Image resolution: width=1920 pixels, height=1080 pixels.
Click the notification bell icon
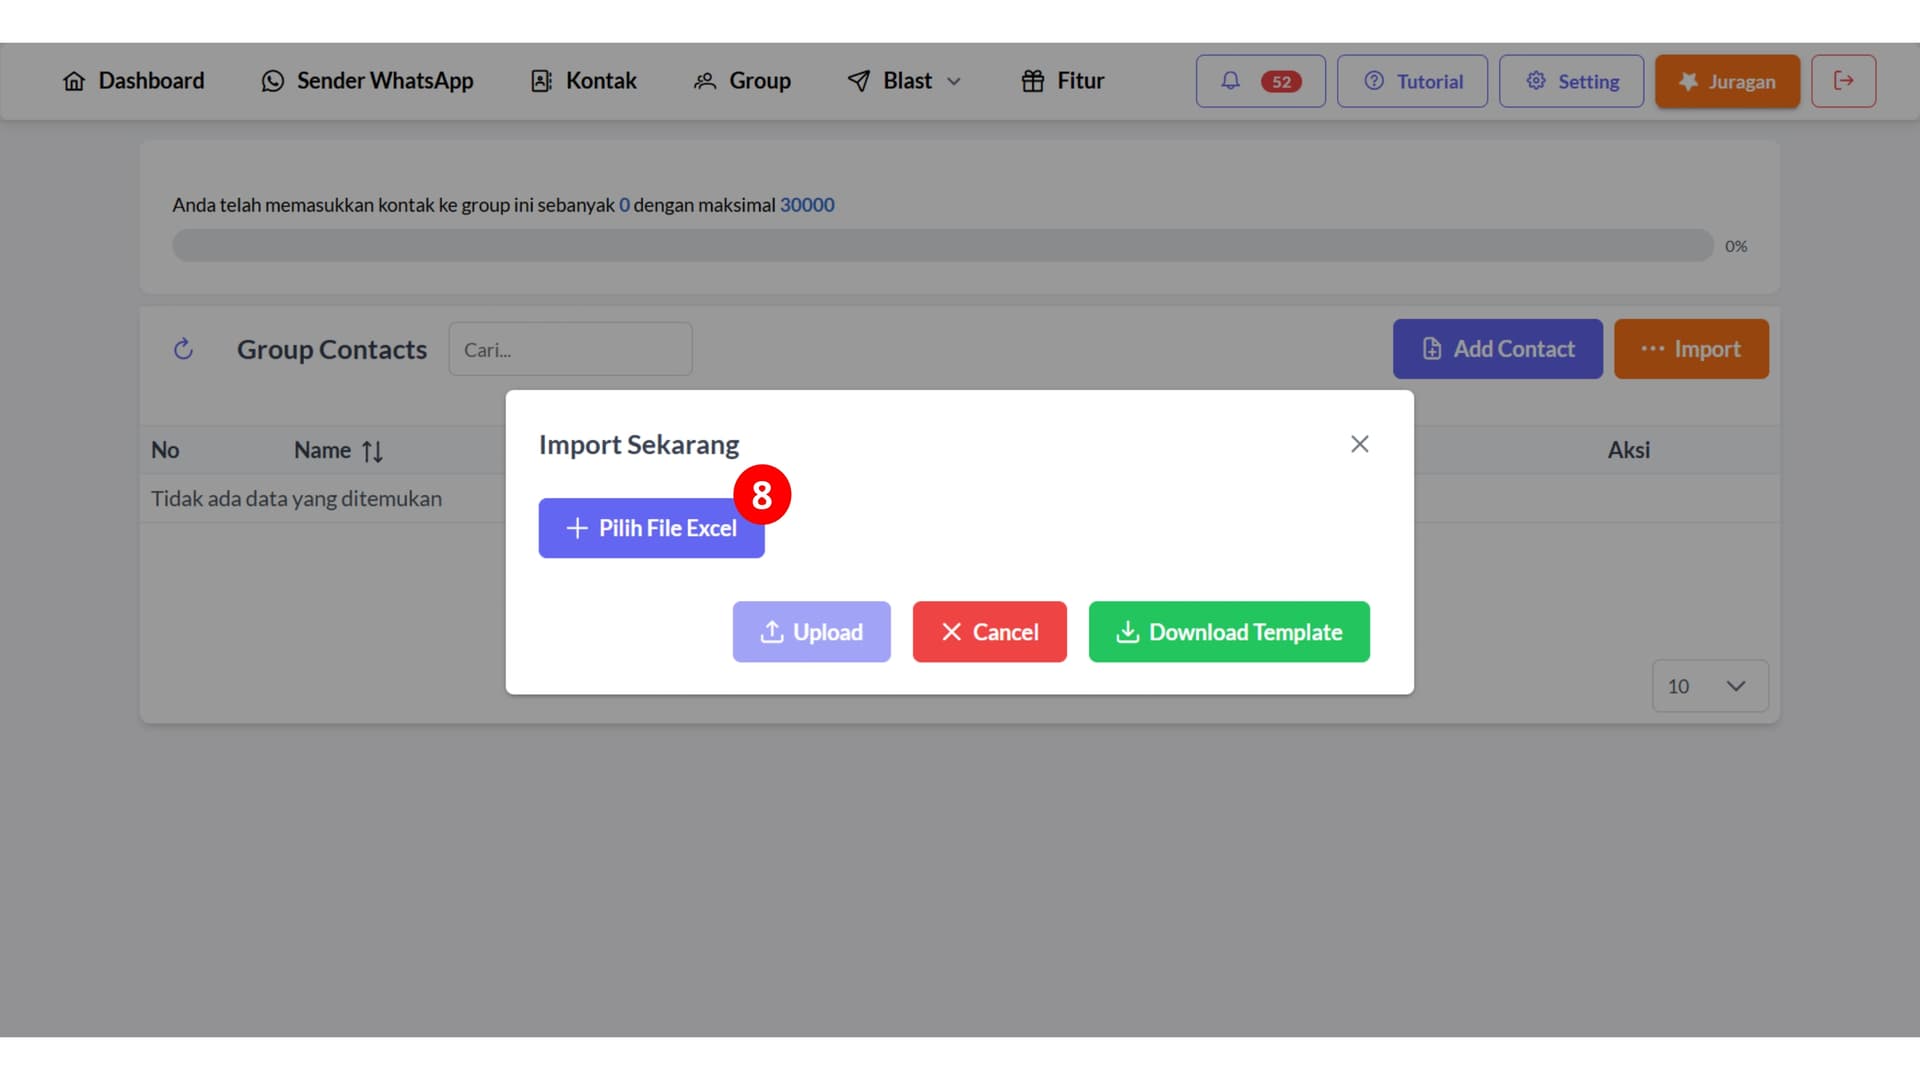click(x=1229, y=80)
